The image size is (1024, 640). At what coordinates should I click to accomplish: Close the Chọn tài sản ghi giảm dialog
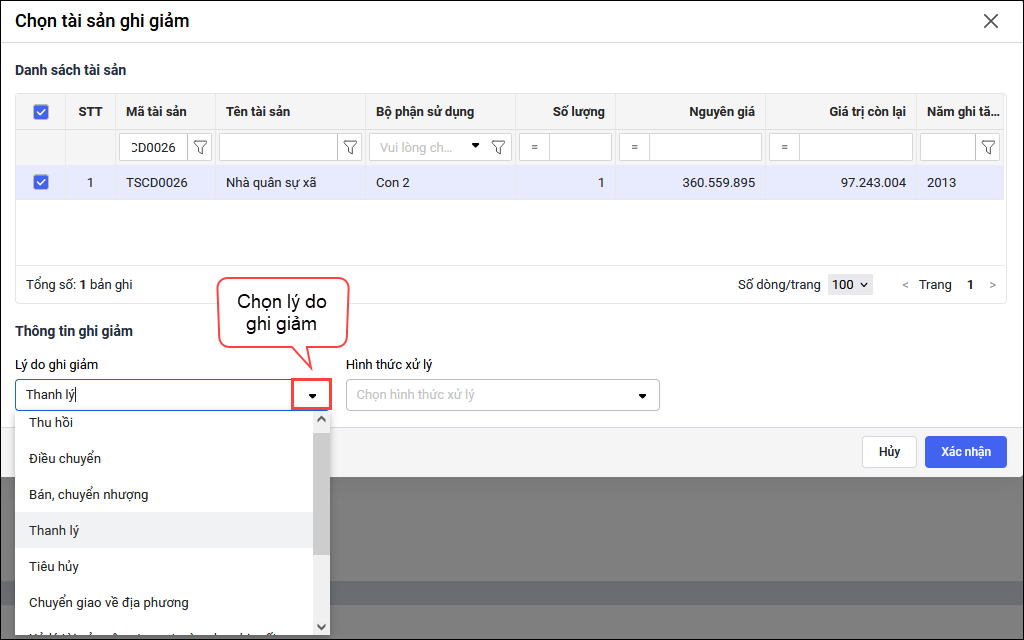pyautogui.click(x=991, y=21)
